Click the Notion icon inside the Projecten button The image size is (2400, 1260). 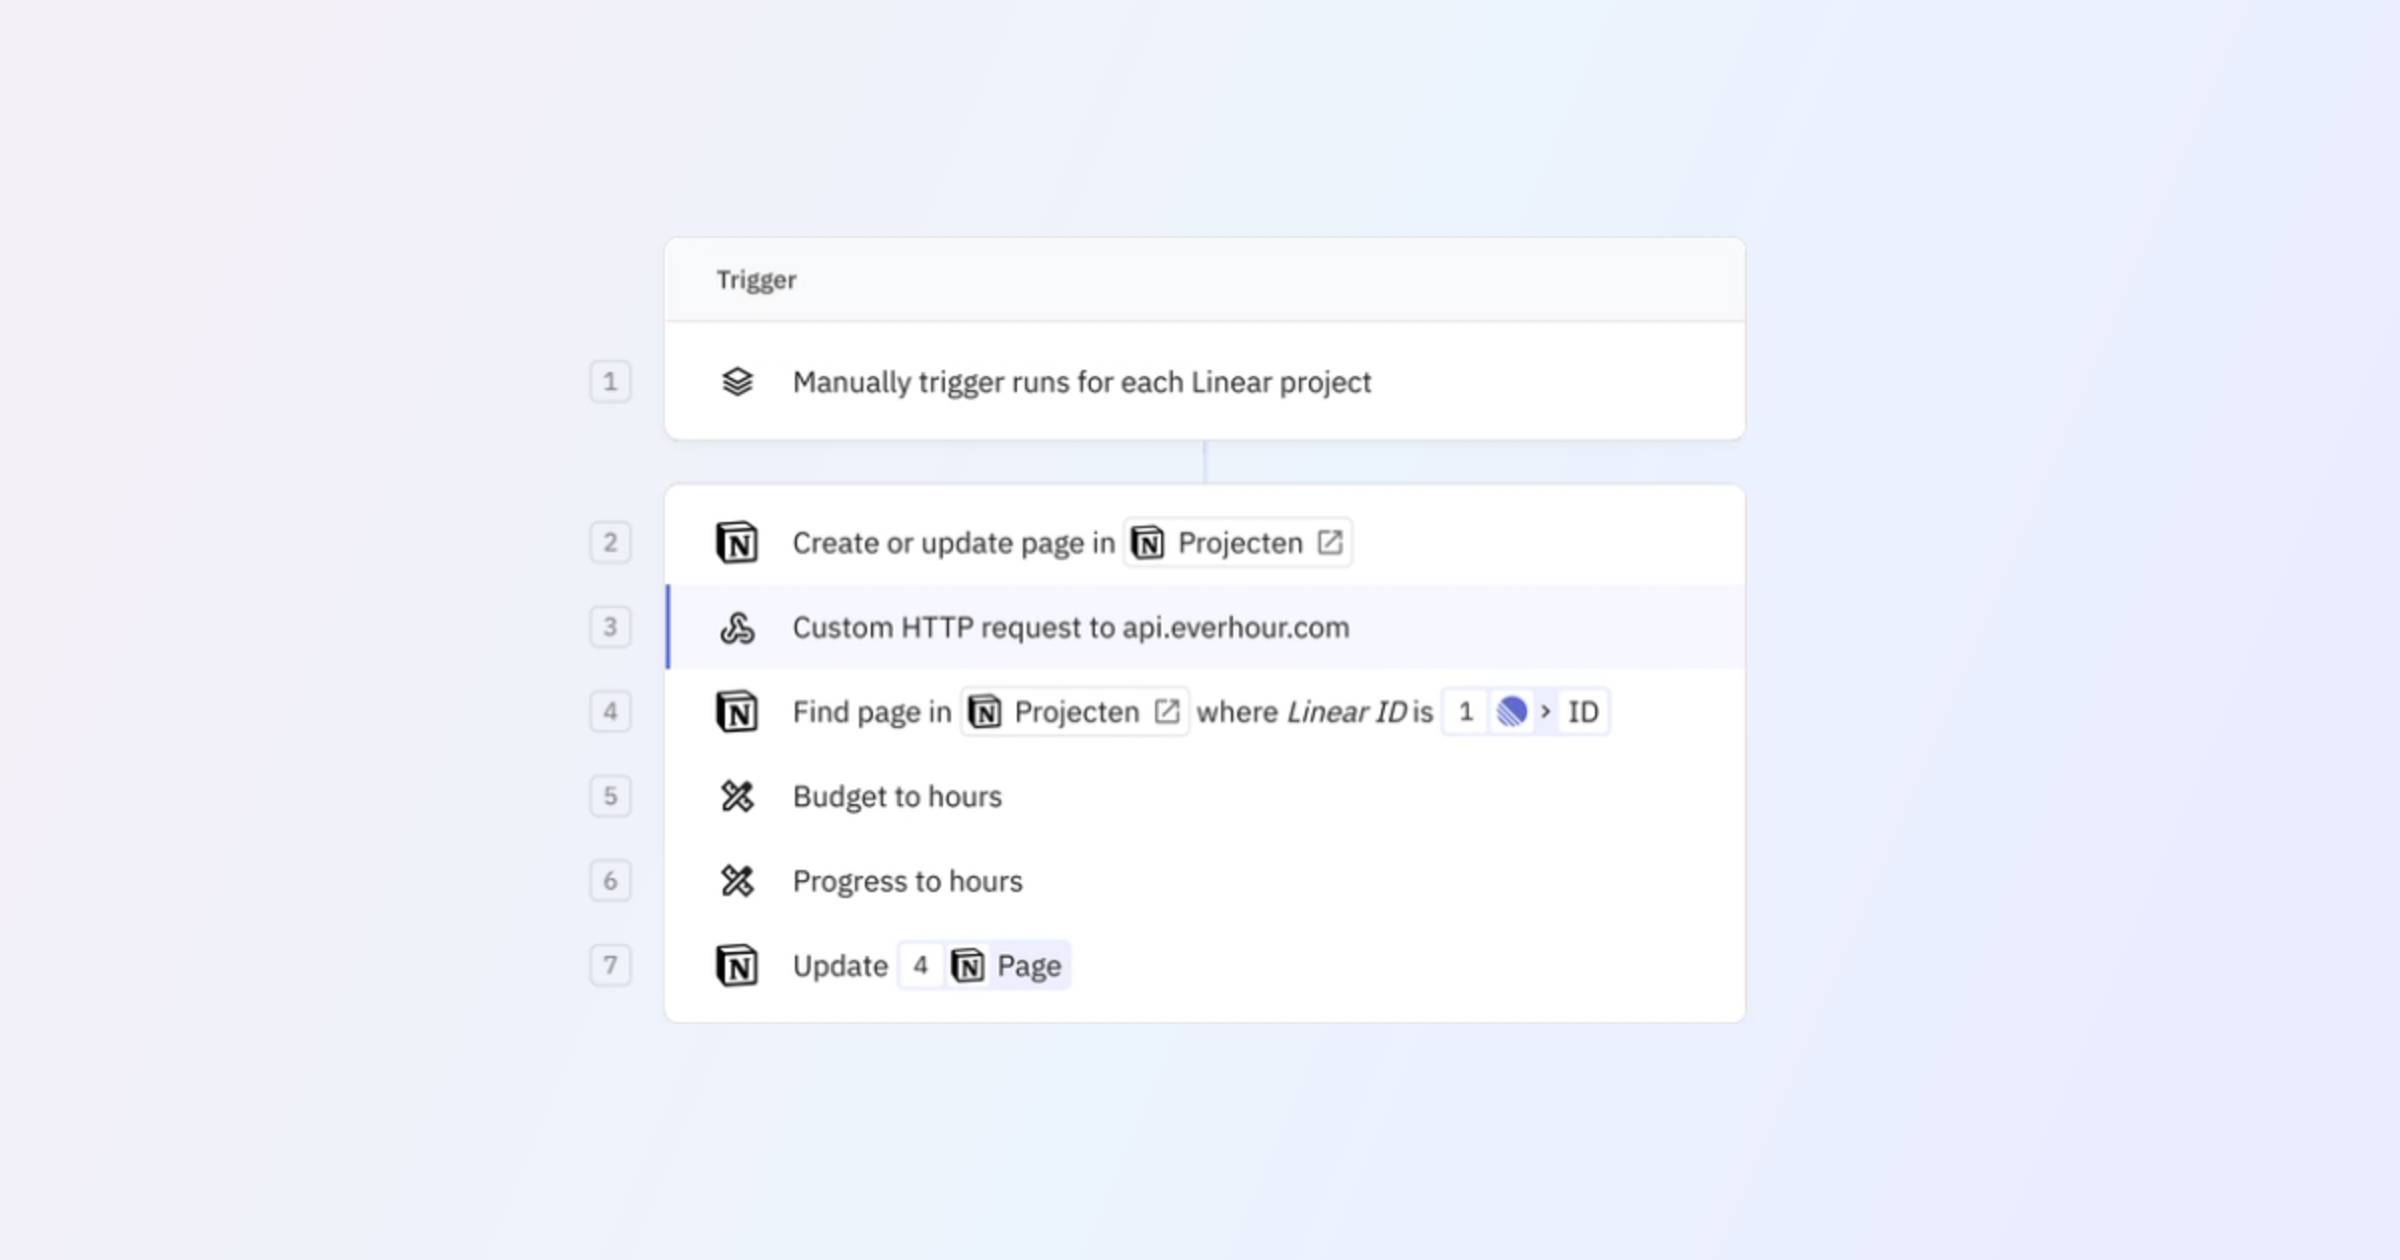coord(1148,541)
